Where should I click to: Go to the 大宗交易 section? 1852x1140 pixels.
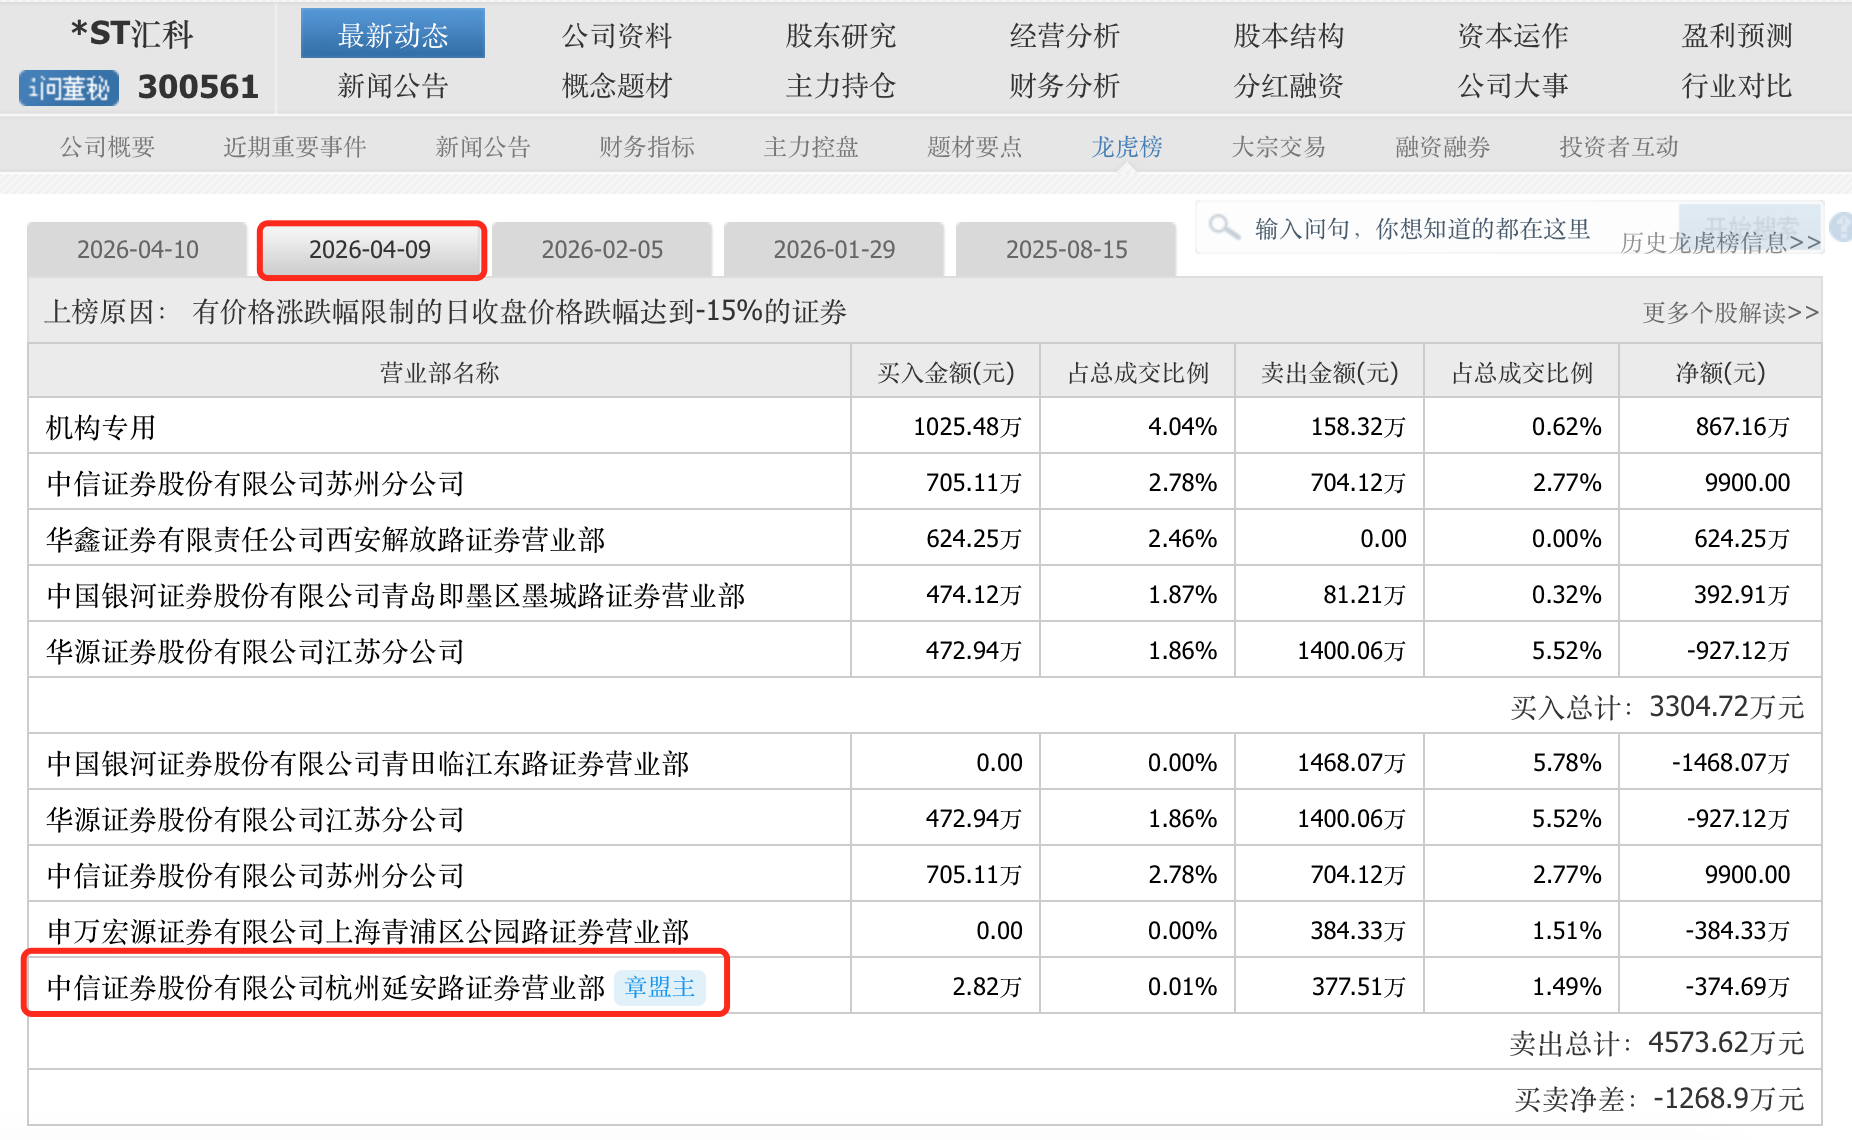(x=1279, y=147)
